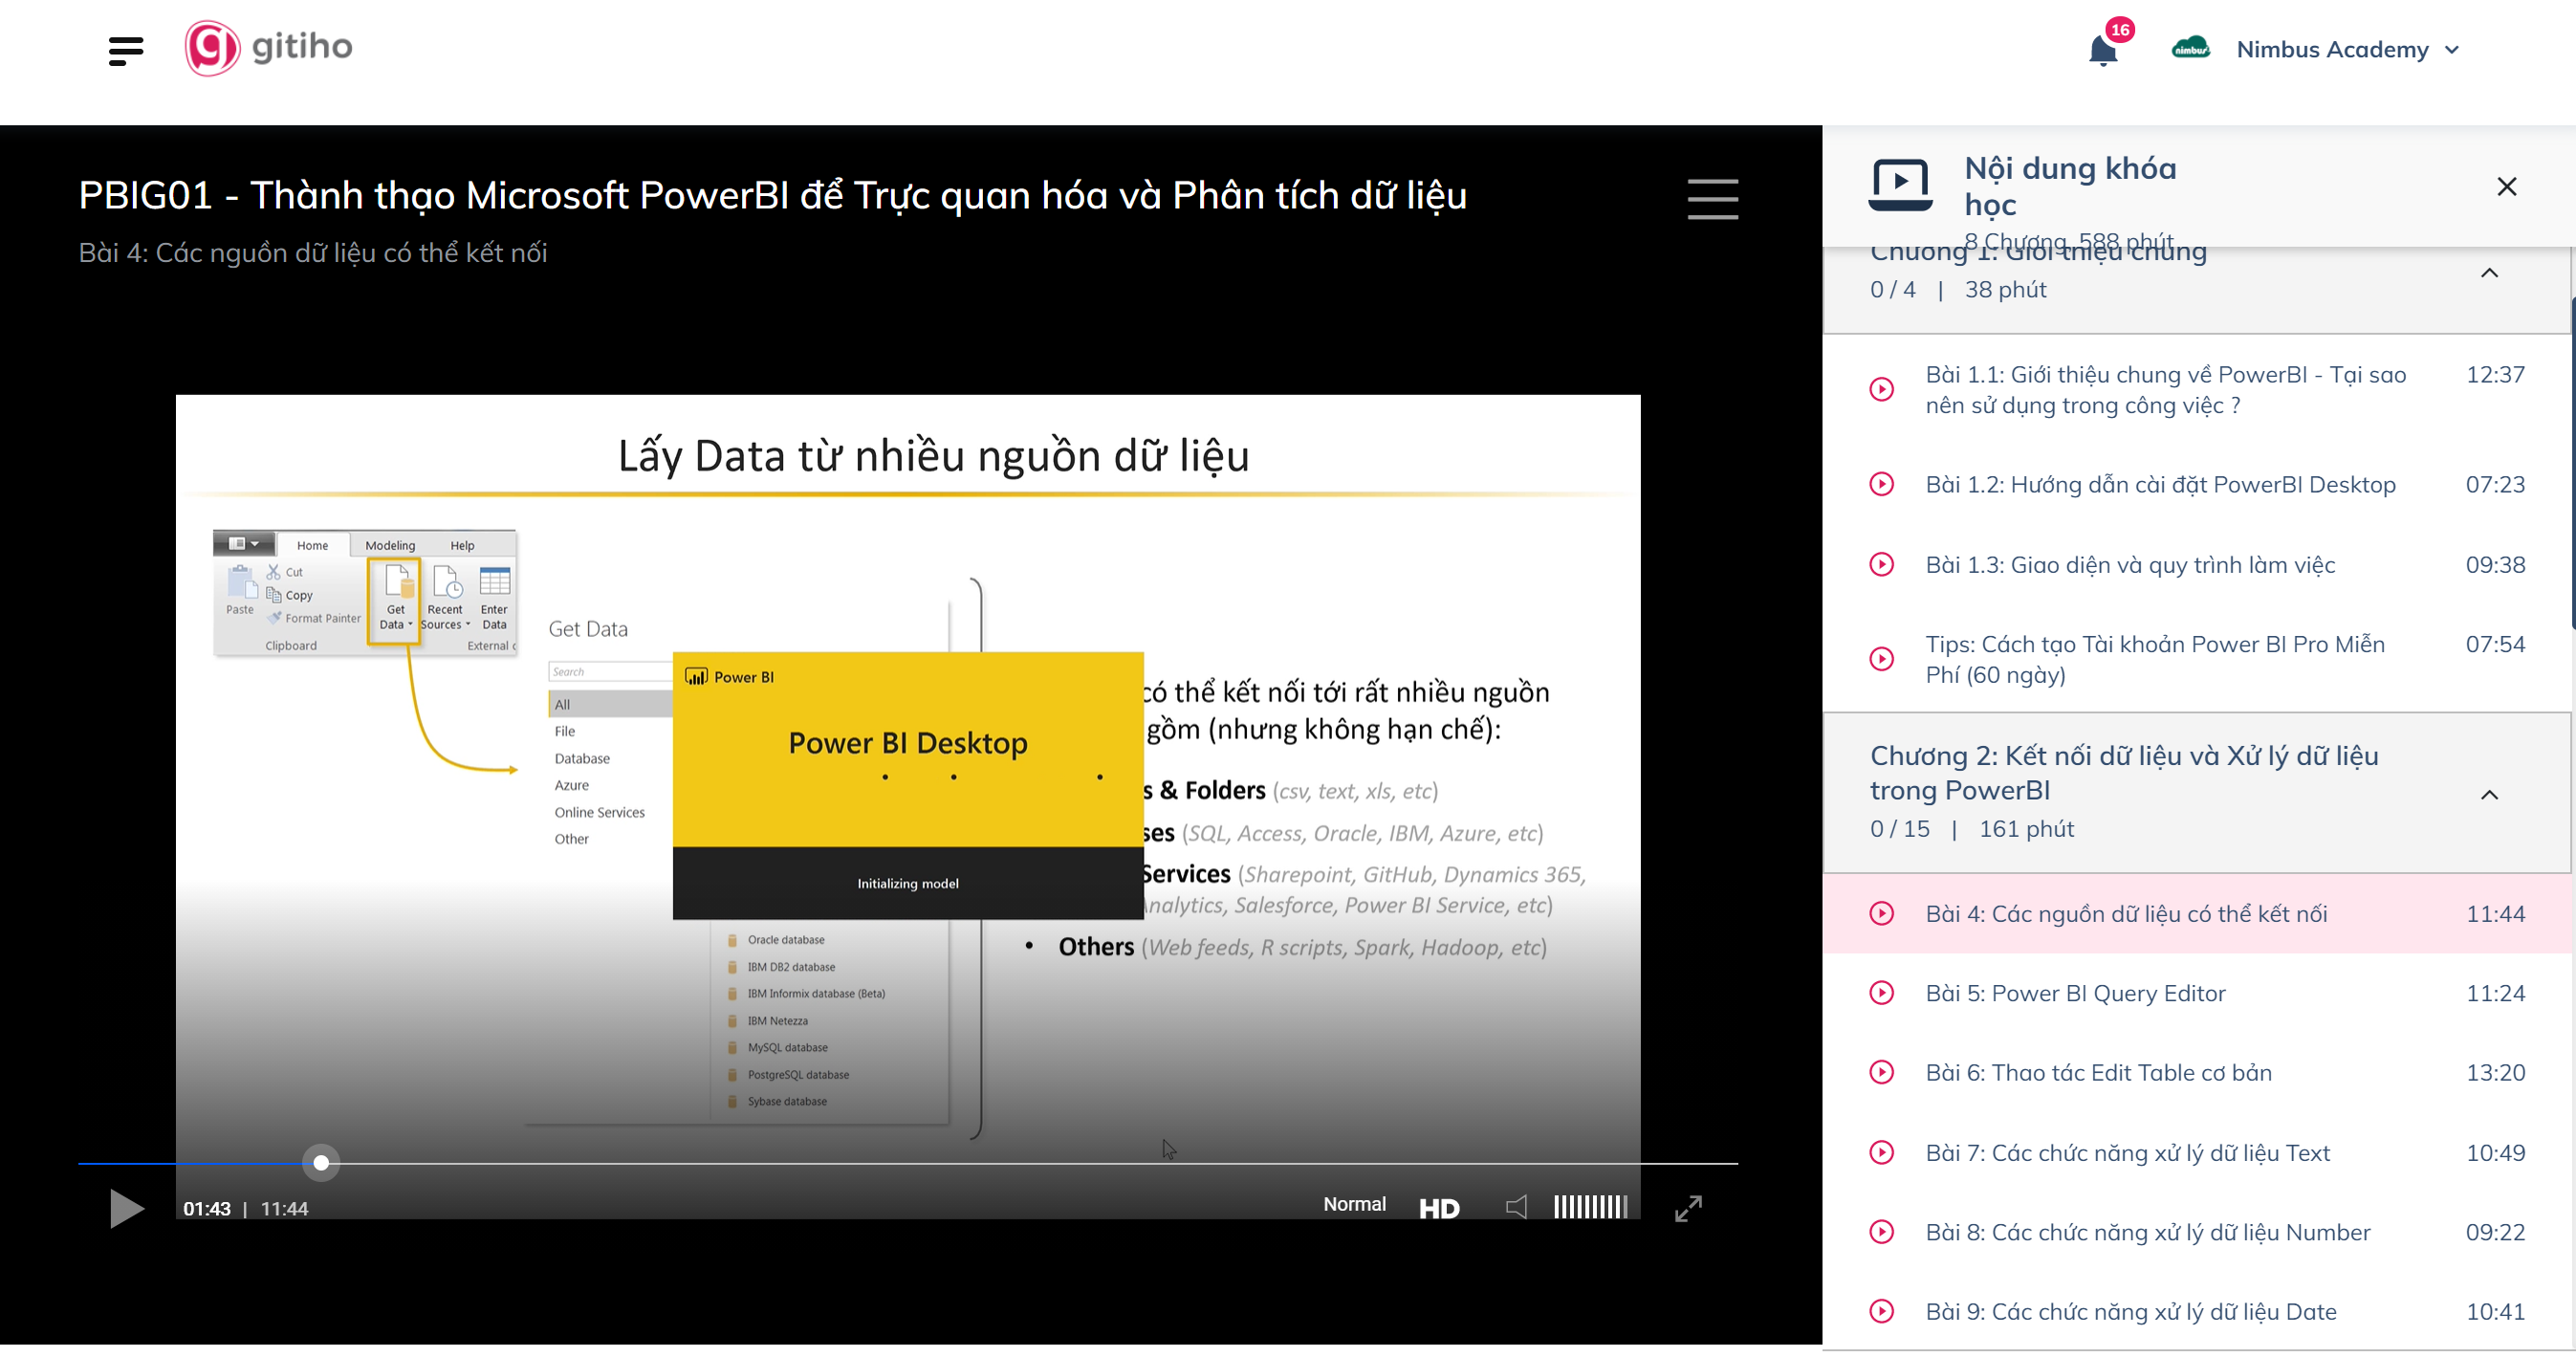
Task: Open Tips: tạo Tài khoản Power BI Pro
Action: [2154, 659]
